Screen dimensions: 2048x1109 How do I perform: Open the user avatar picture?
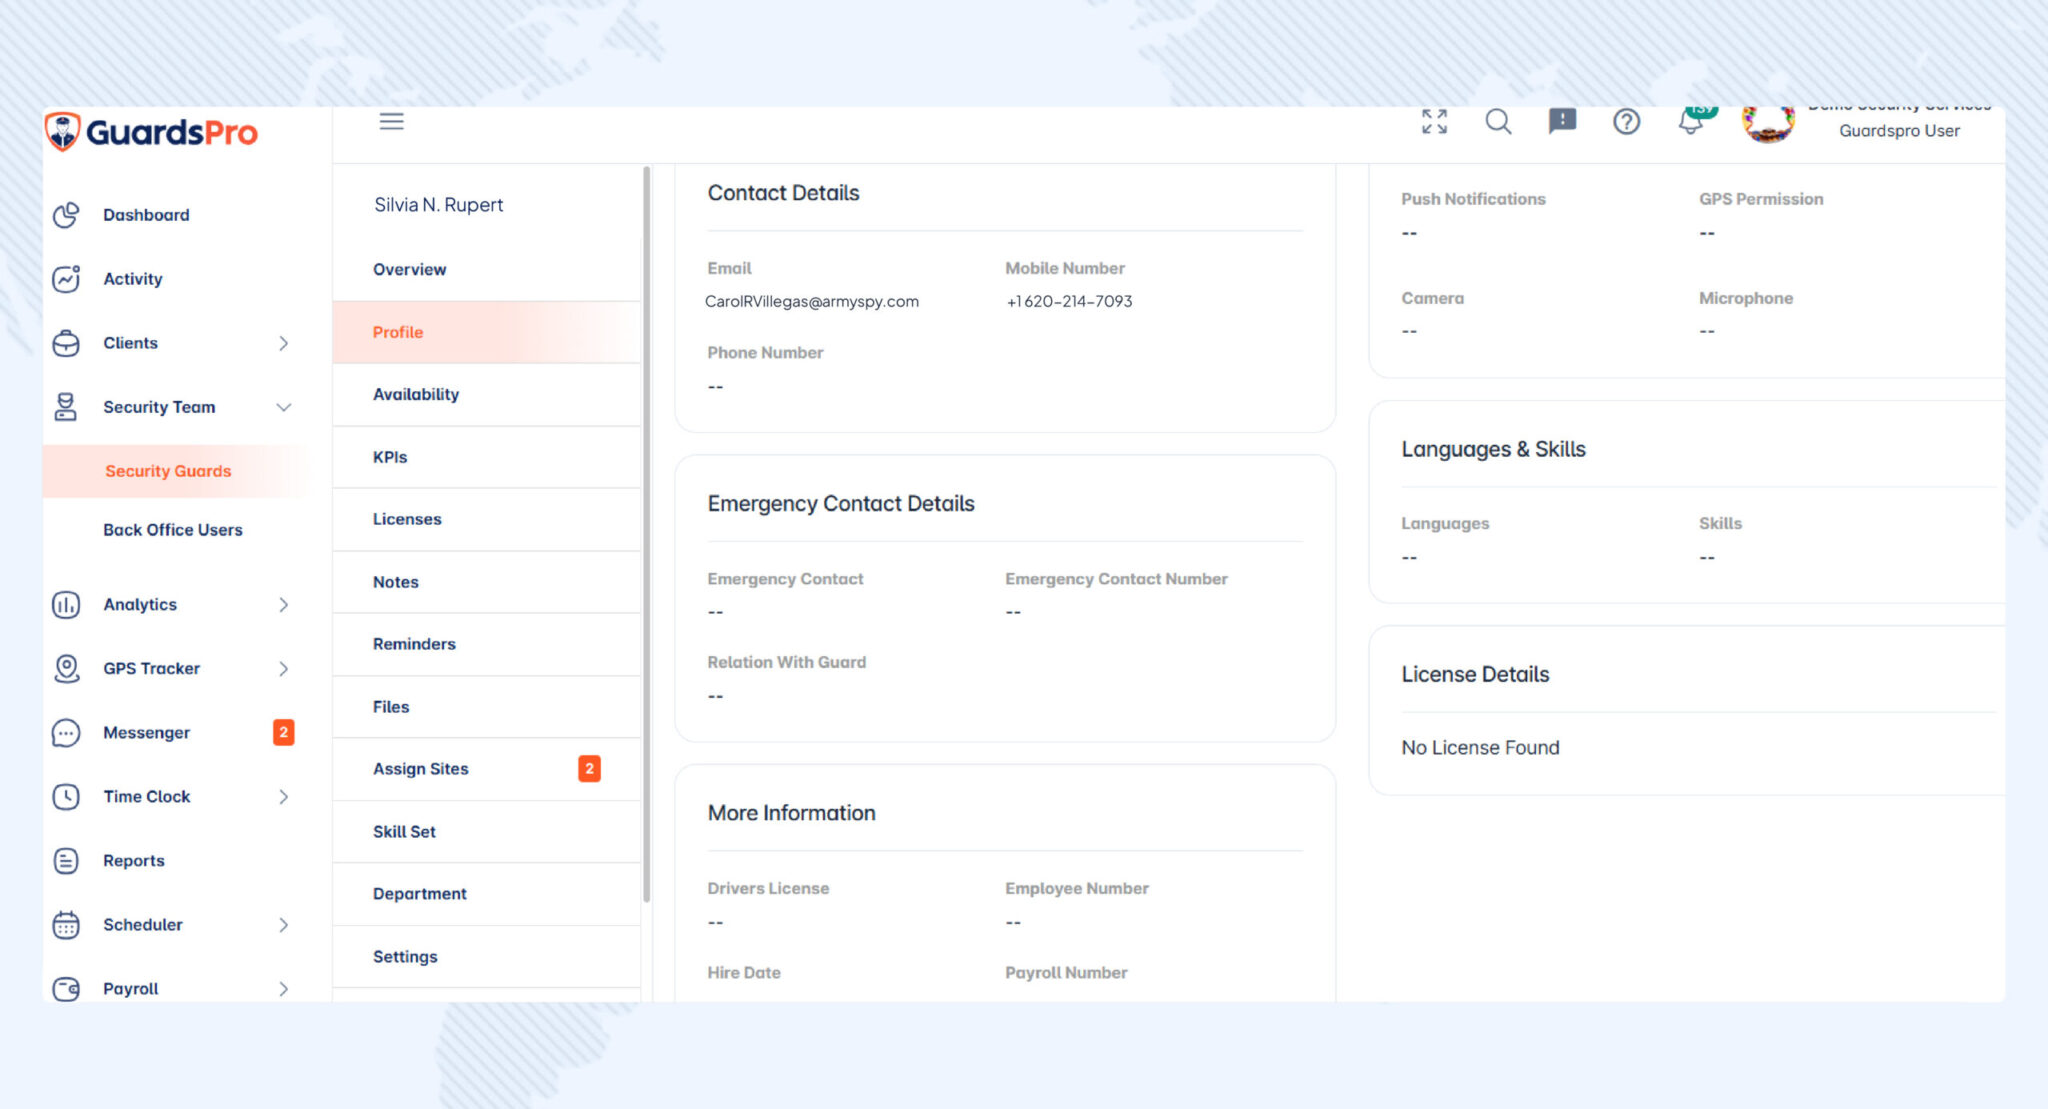[1768, 124]
